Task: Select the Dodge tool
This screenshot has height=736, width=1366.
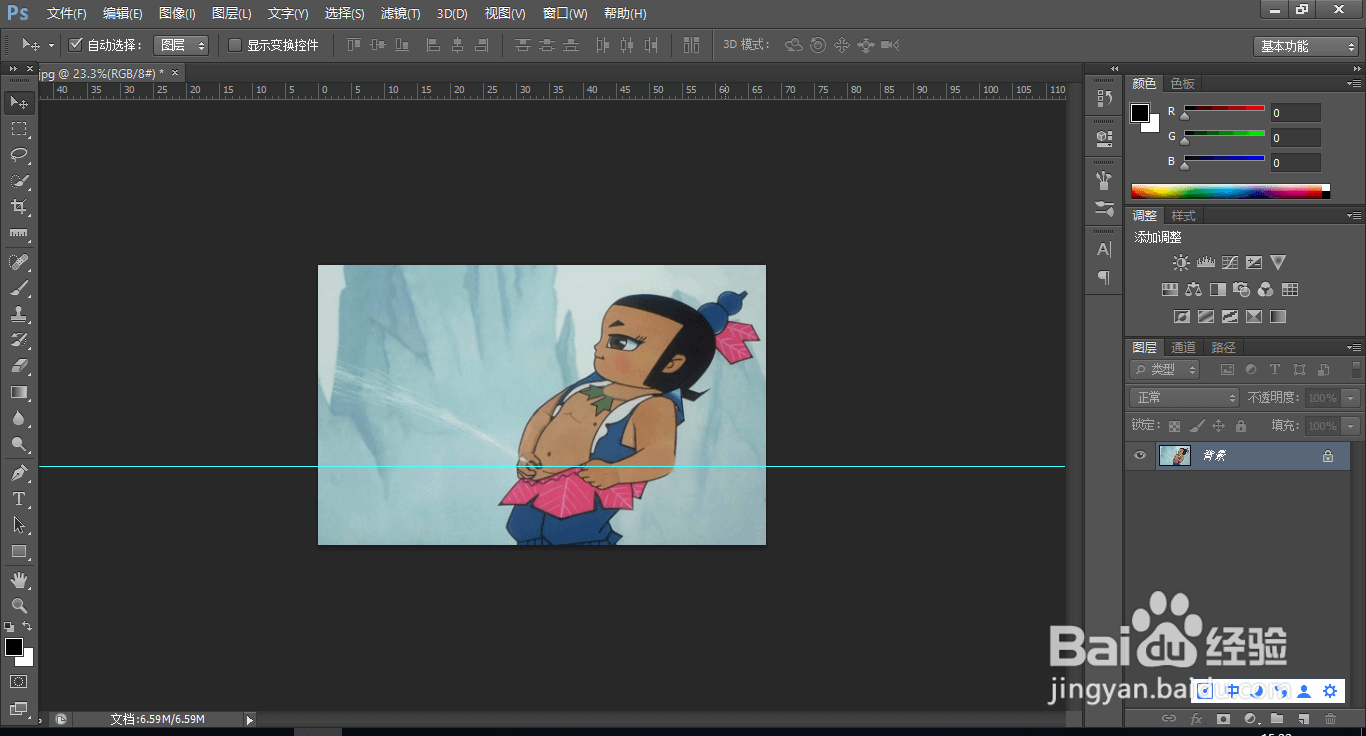Action: (19, 444)
